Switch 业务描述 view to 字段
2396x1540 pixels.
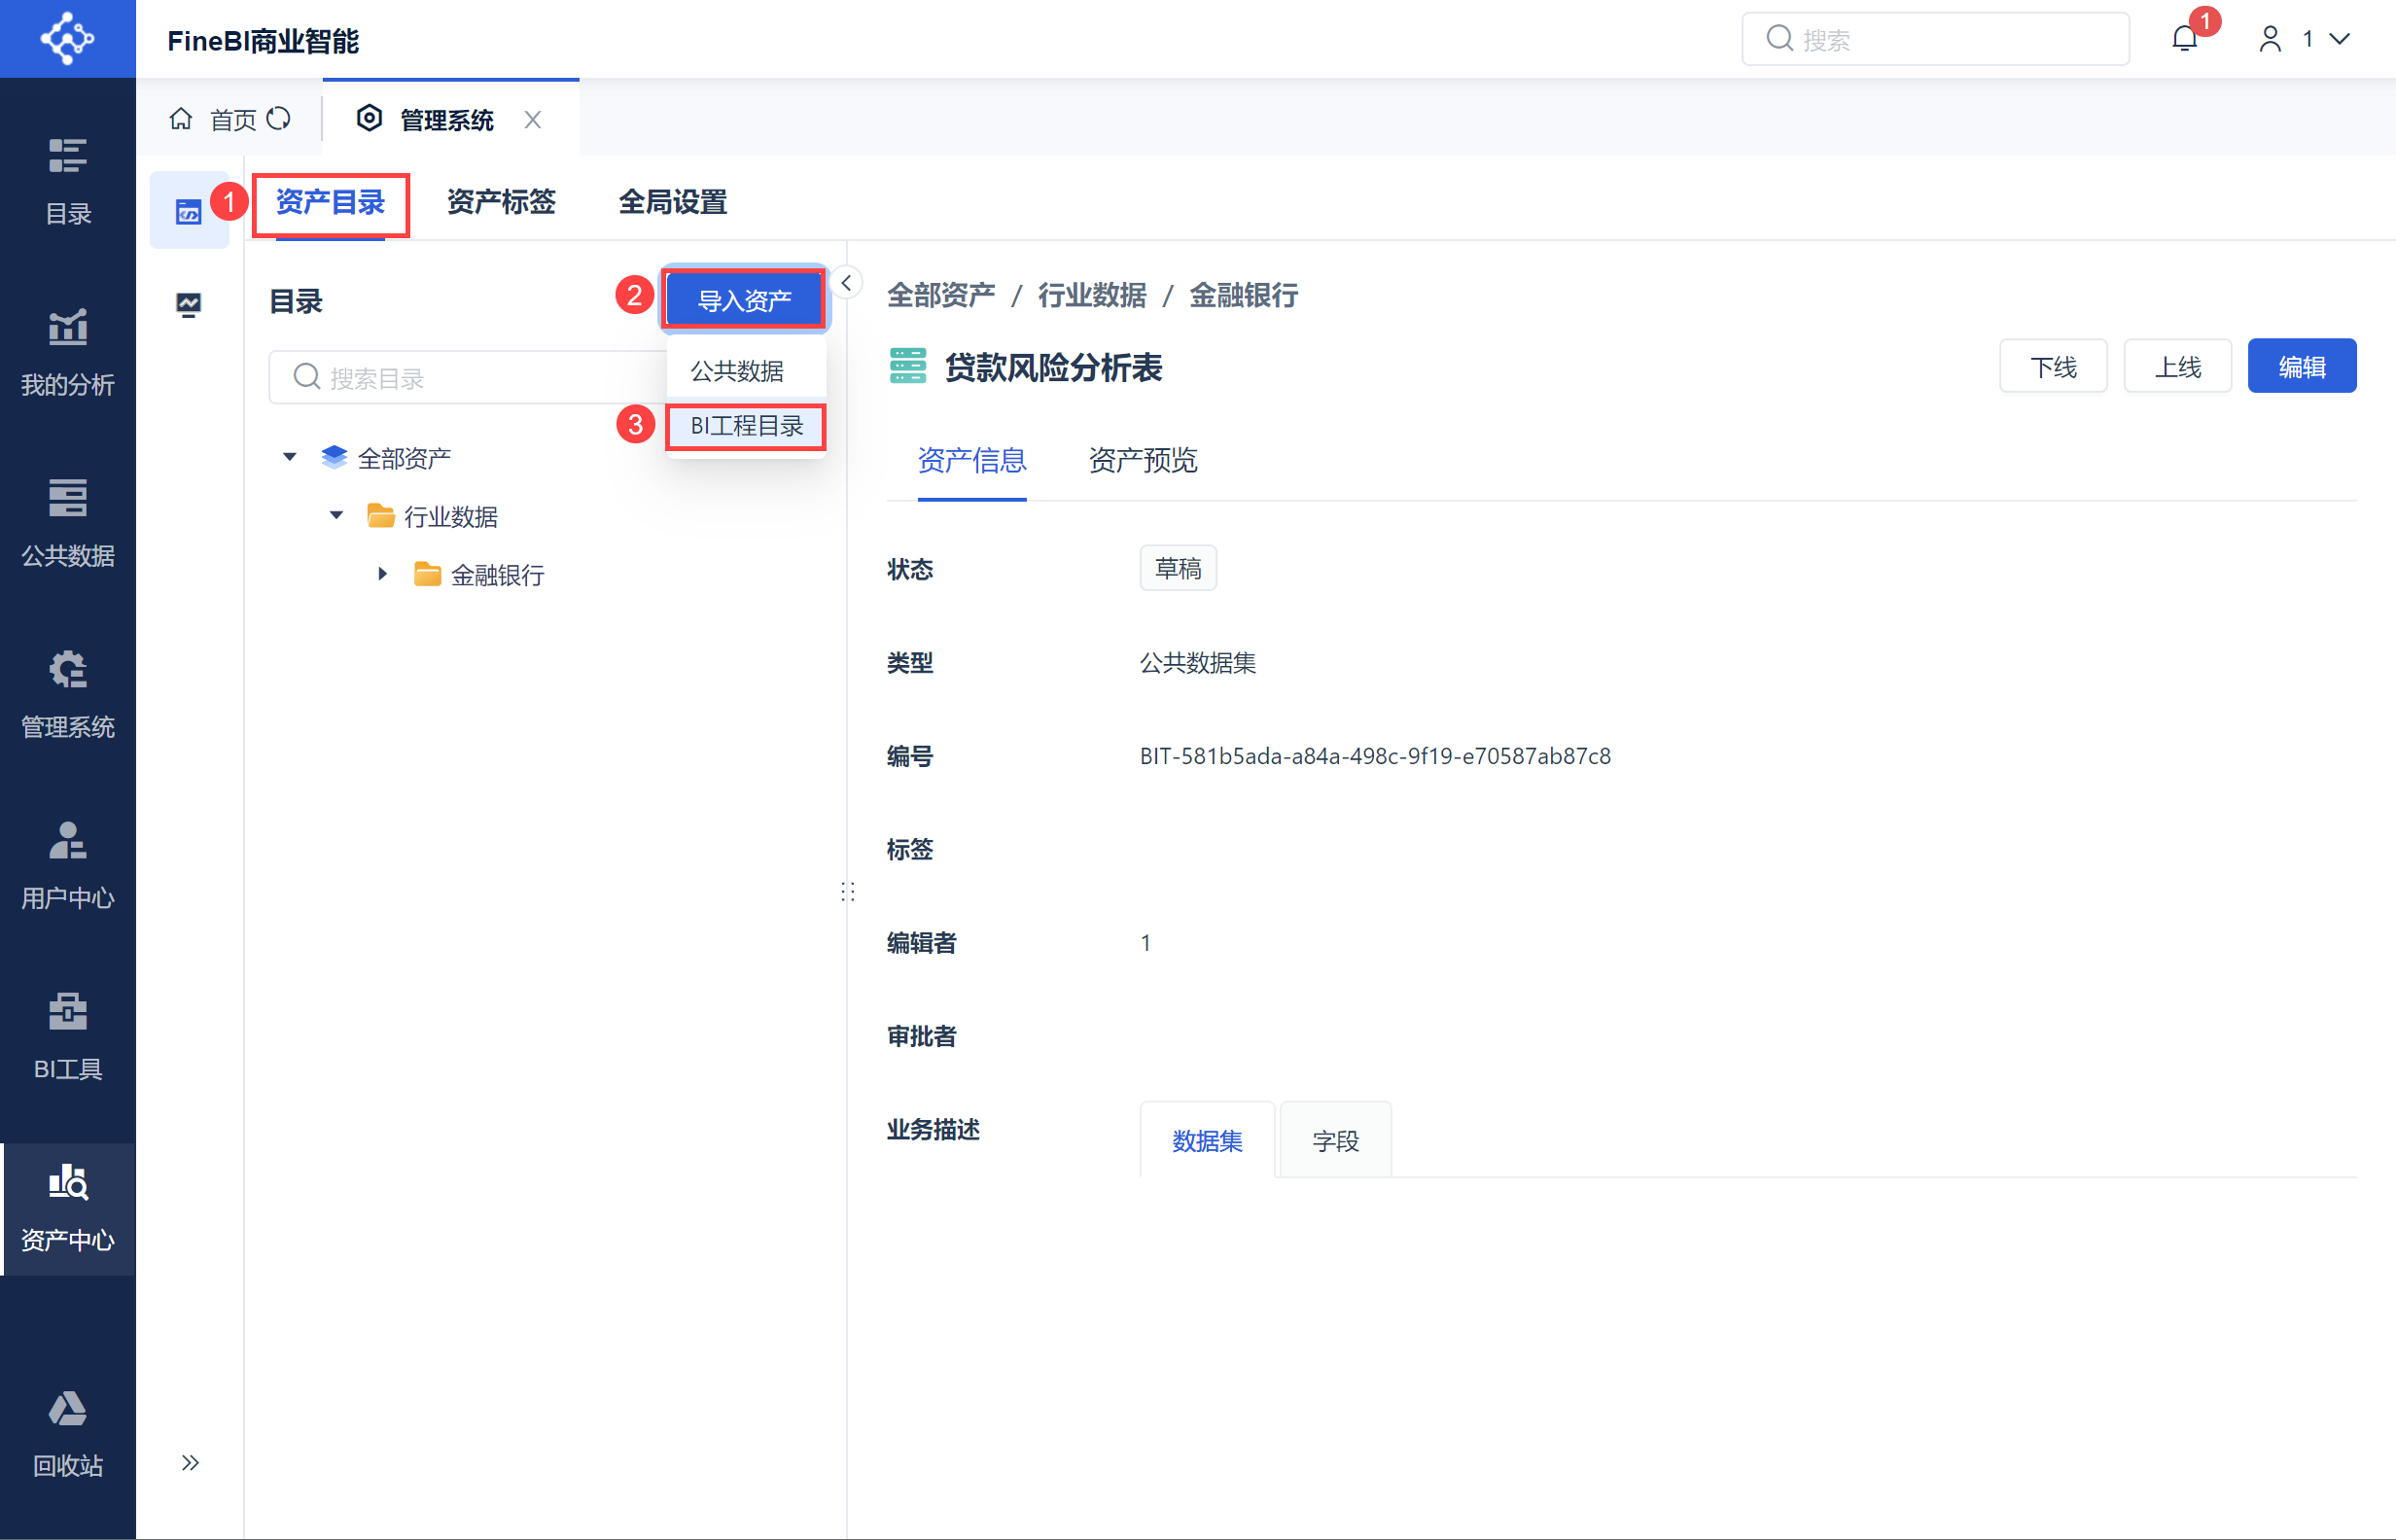pyautogui.click(x=1335, y=1139)
